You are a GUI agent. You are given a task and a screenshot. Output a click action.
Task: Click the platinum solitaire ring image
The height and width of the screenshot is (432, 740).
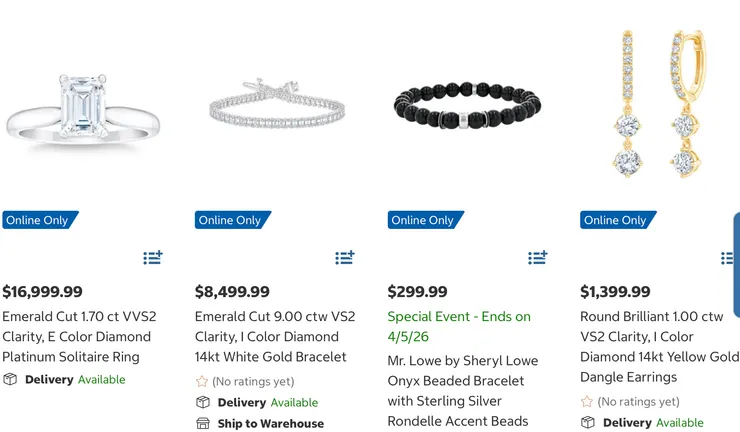pos(82,110)
